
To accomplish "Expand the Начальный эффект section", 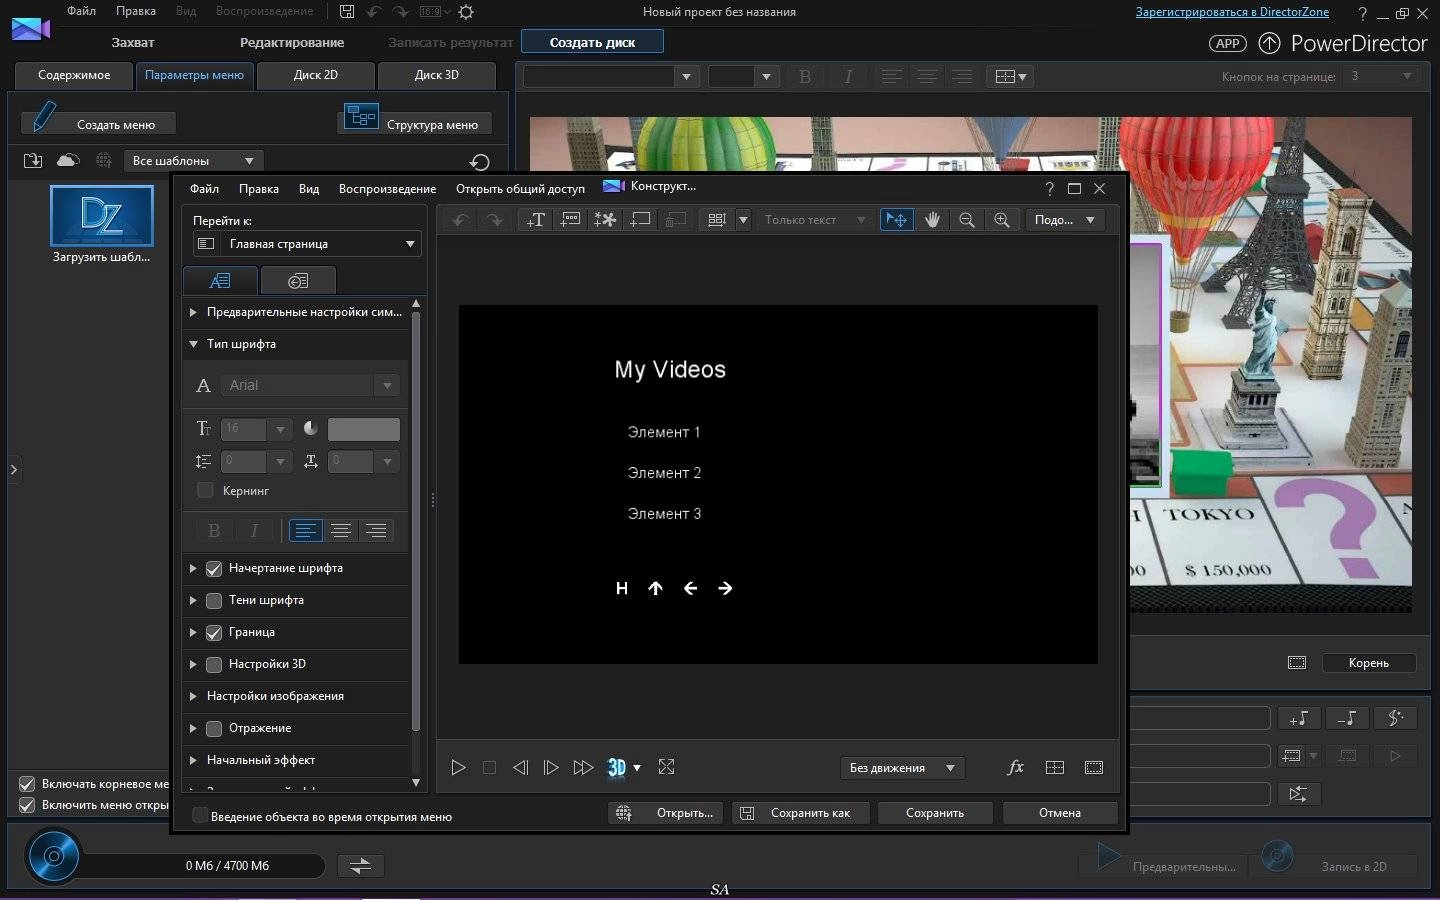I will coord(193,760).
